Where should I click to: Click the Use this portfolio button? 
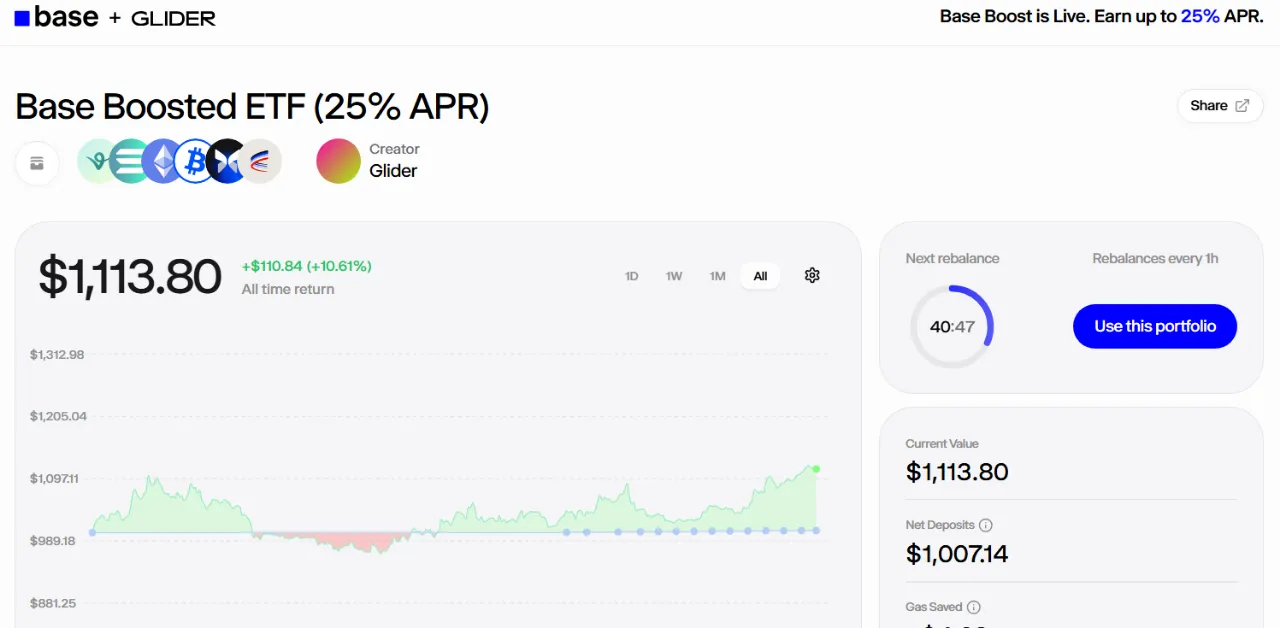pos(1155,326)
